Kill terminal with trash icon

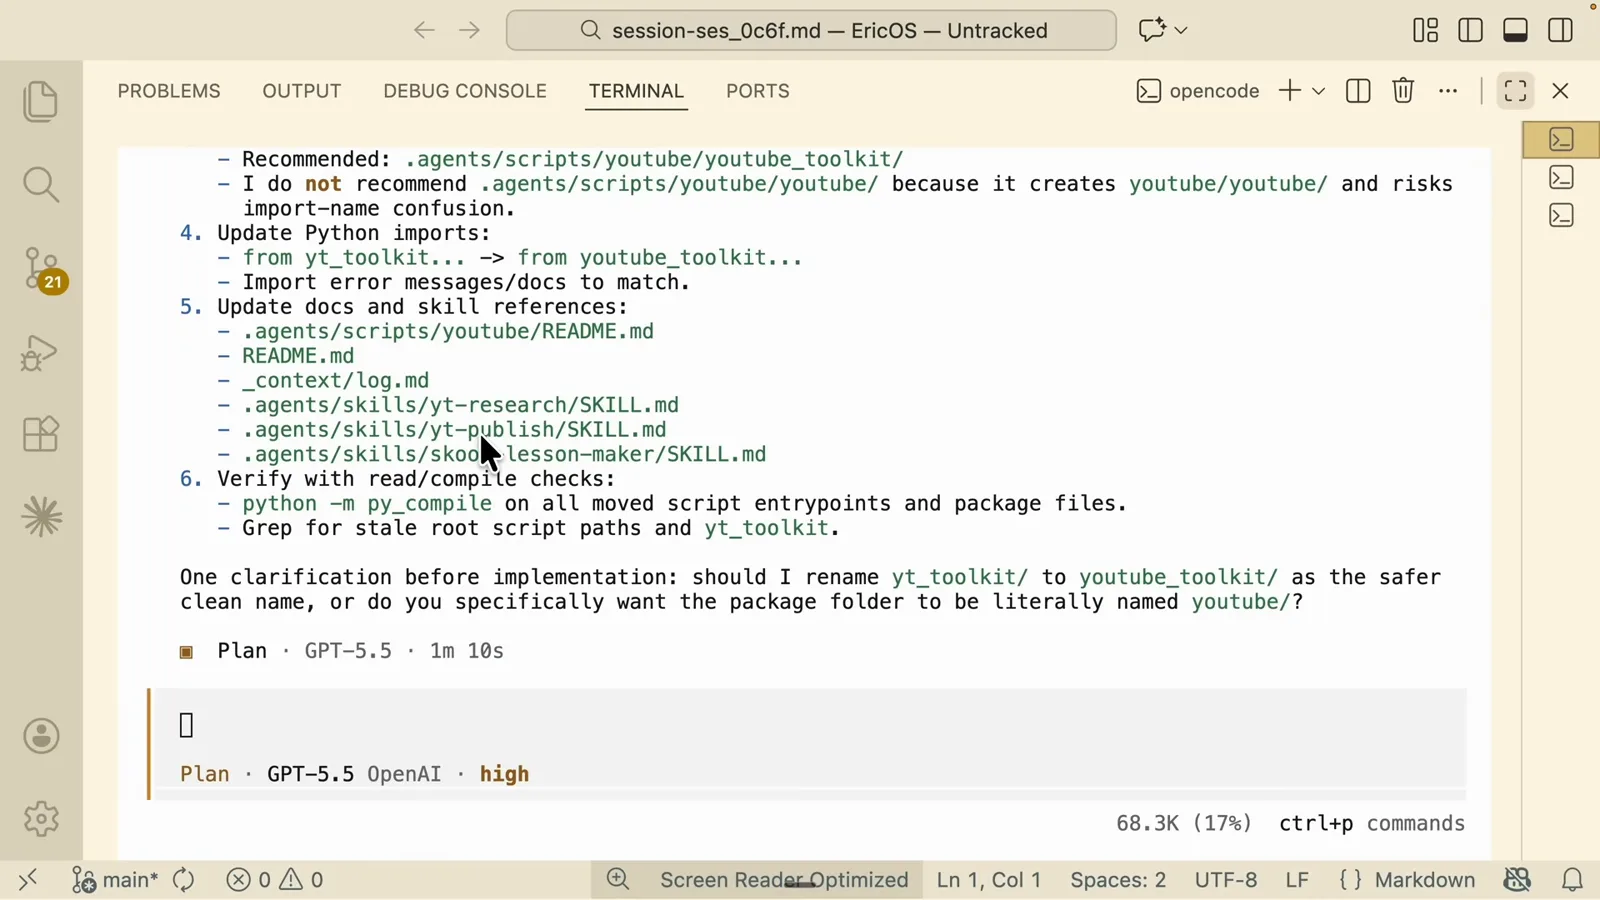[1403, 91]
